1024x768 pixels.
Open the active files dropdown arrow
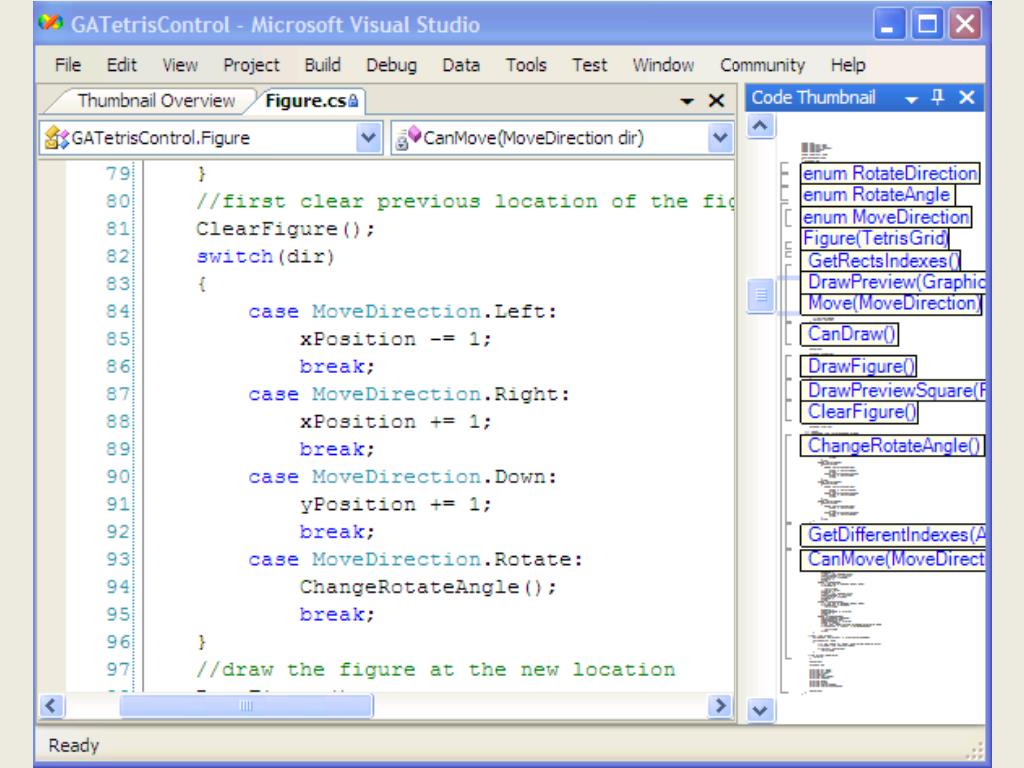click(686, 101)
